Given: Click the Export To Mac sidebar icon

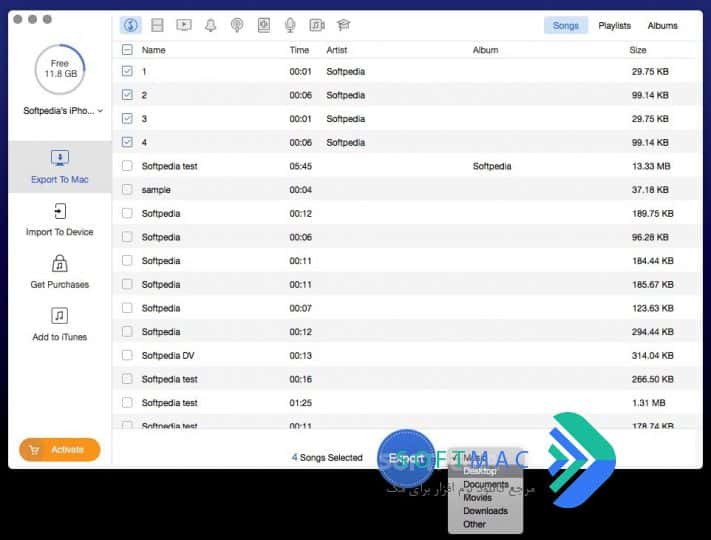Looking at the screenshot, I should coord(59,158).
